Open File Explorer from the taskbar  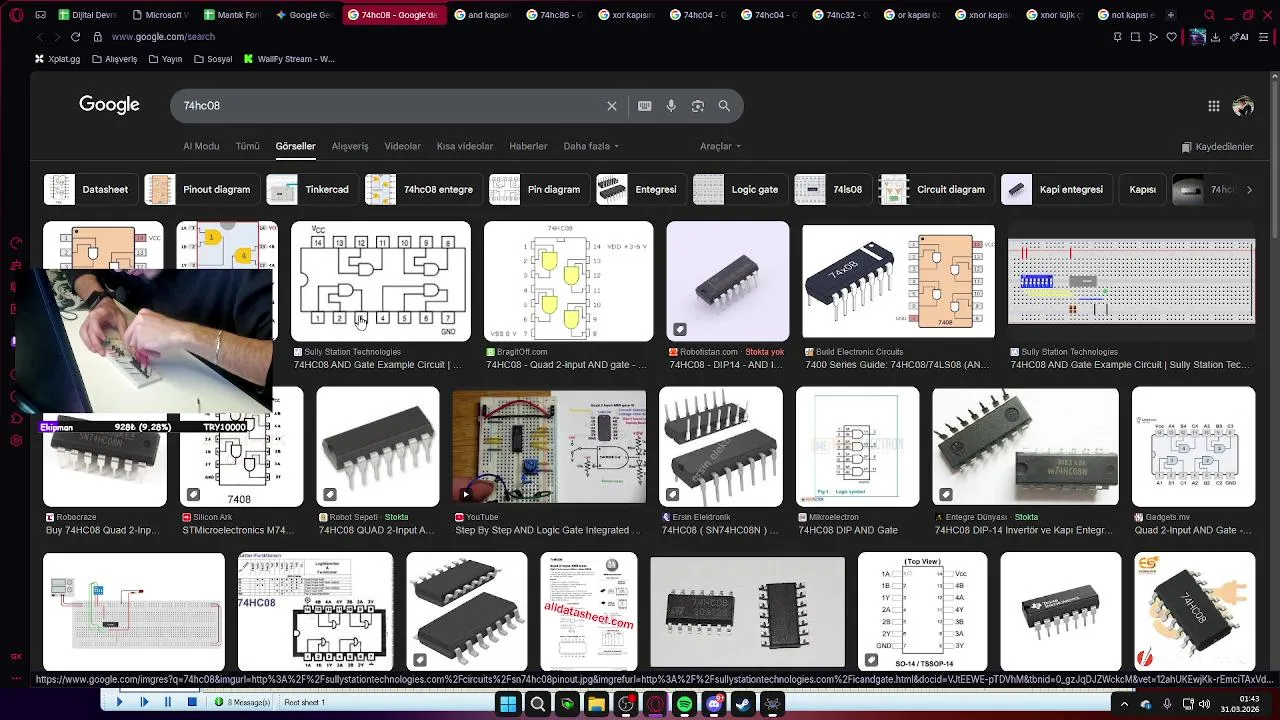pos(596,704)
